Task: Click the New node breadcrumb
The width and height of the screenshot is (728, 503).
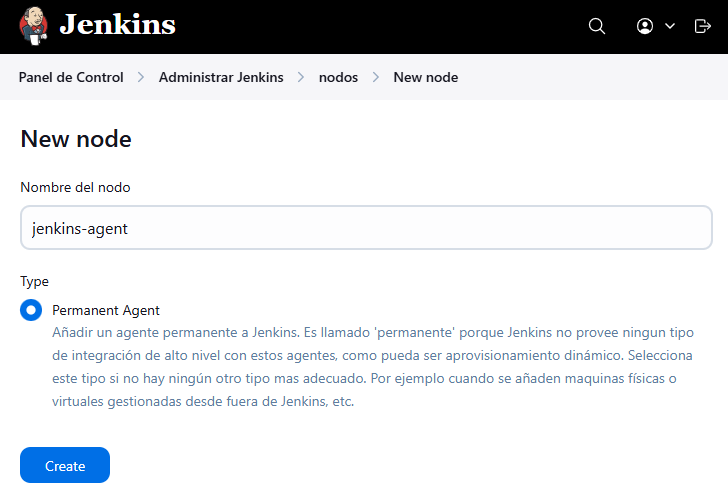Action: click(426, 77)
